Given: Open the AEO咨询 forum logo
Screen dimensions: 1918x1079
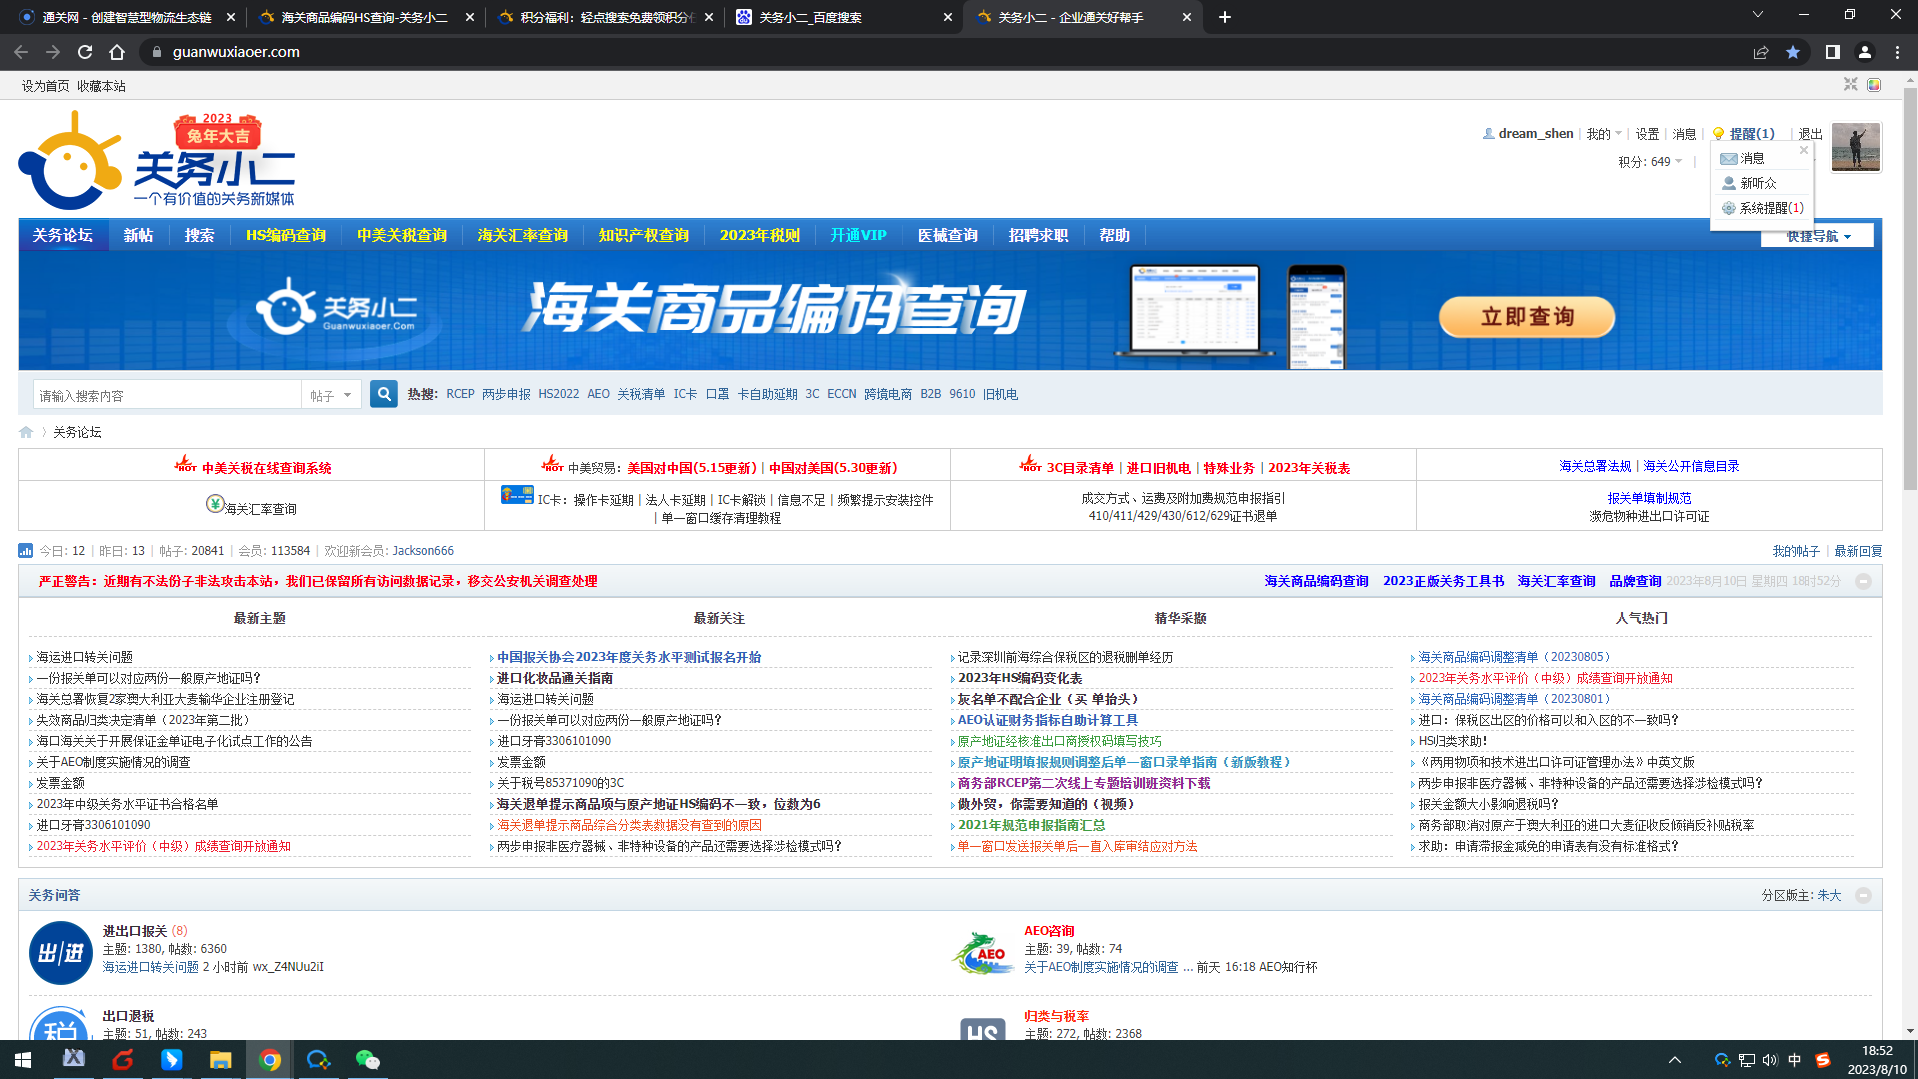Looking at the screenshot, I should click(983, 953).
